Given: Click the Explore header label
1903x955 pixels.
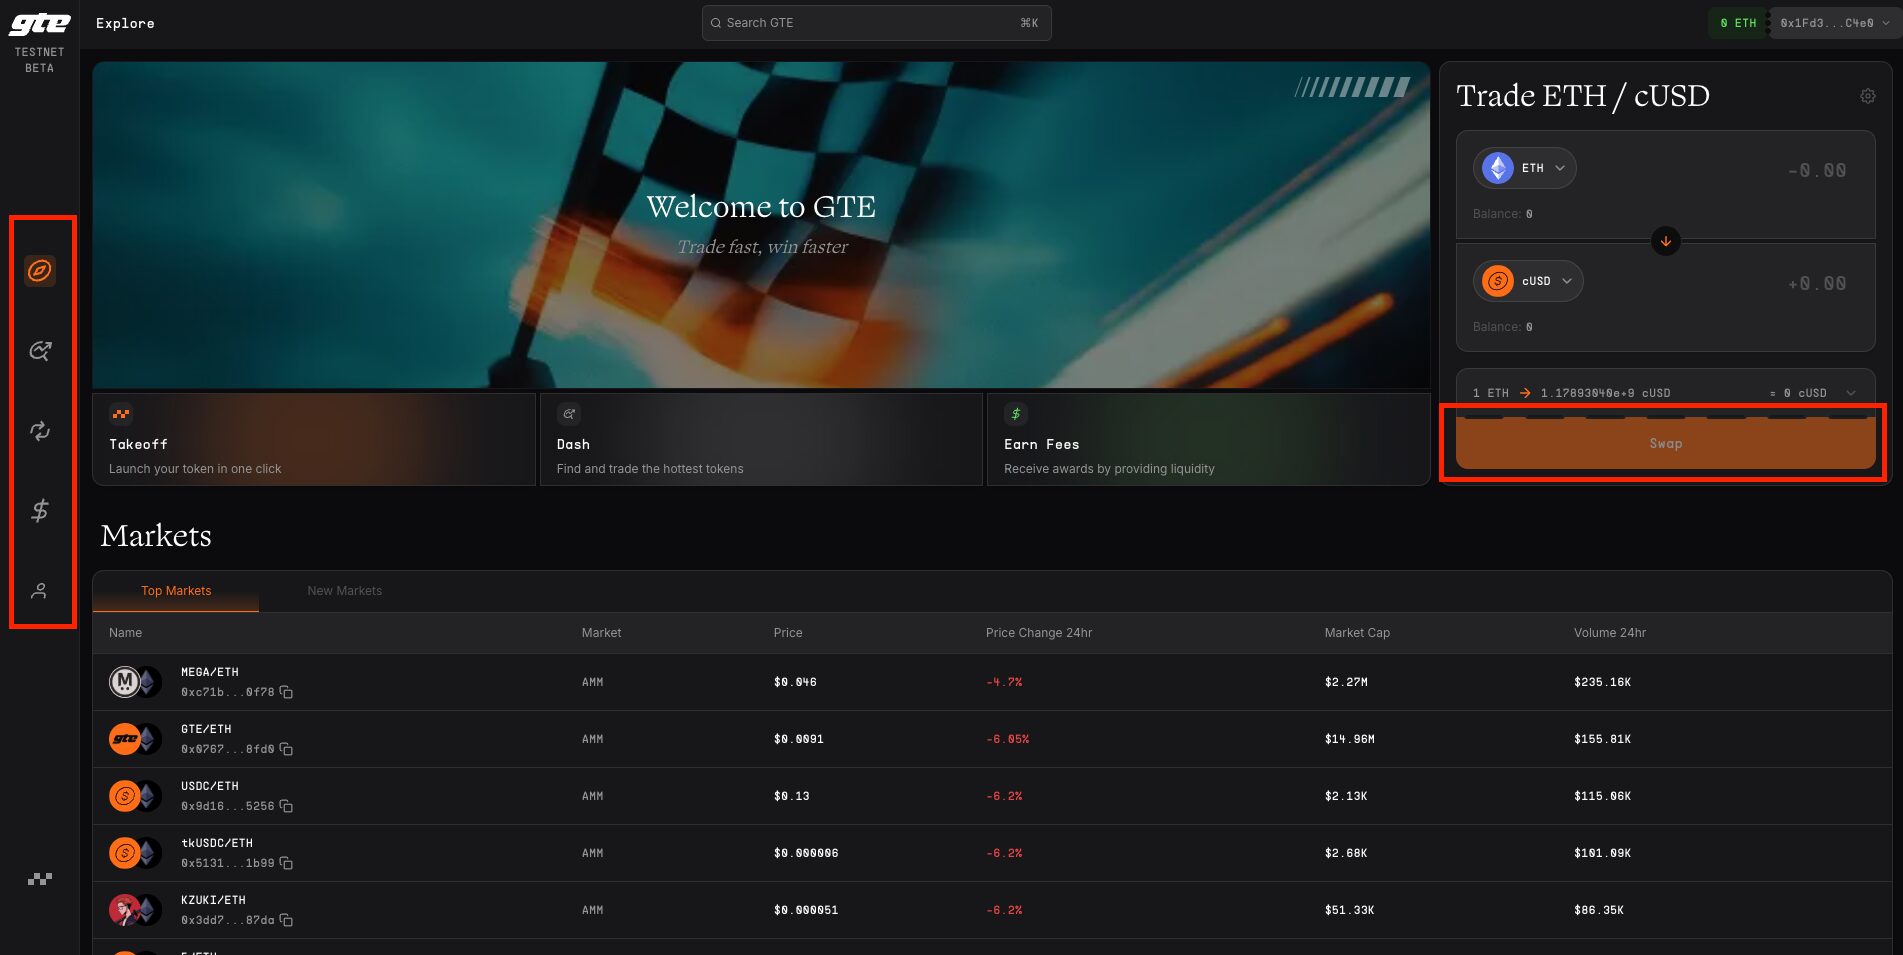Looking at the screenshot, I should tap(125, 23).
